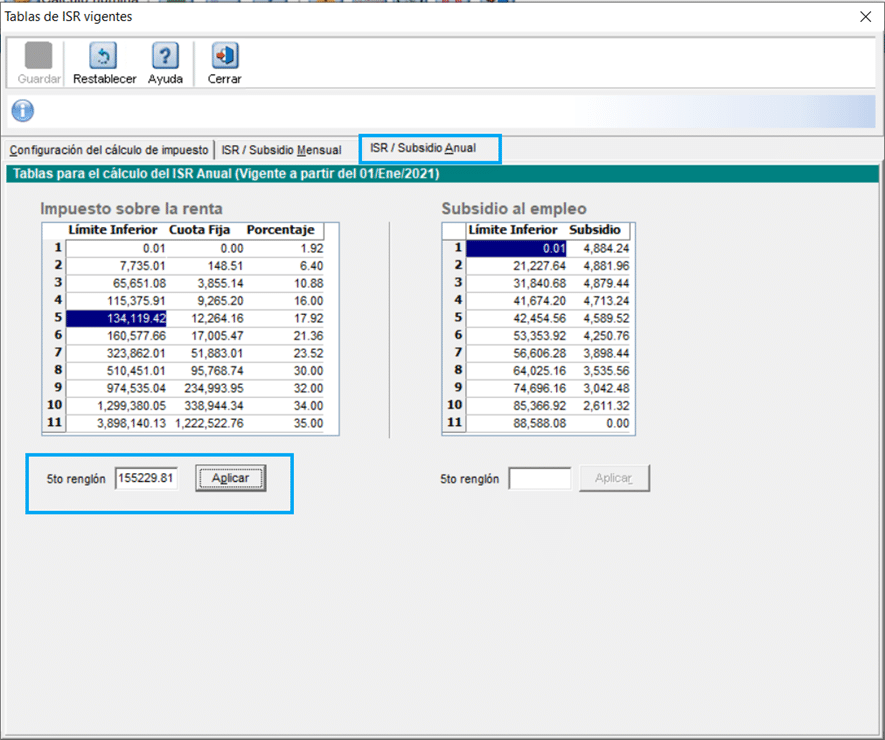Click the empty 5to renglón field under Subsidio
885x740 pixels.
[540, 479]
